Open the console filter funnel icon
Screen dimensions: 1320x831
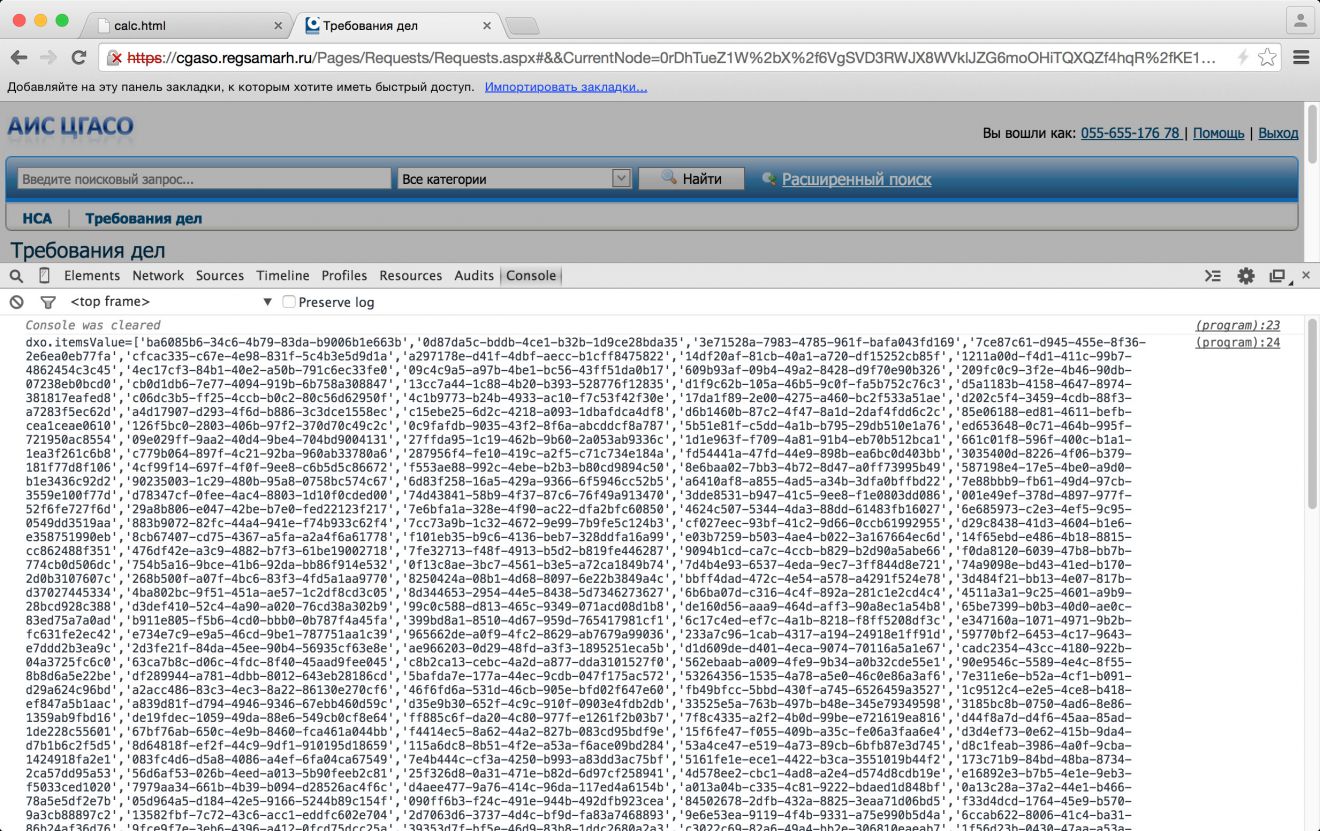tap(47, 302)
